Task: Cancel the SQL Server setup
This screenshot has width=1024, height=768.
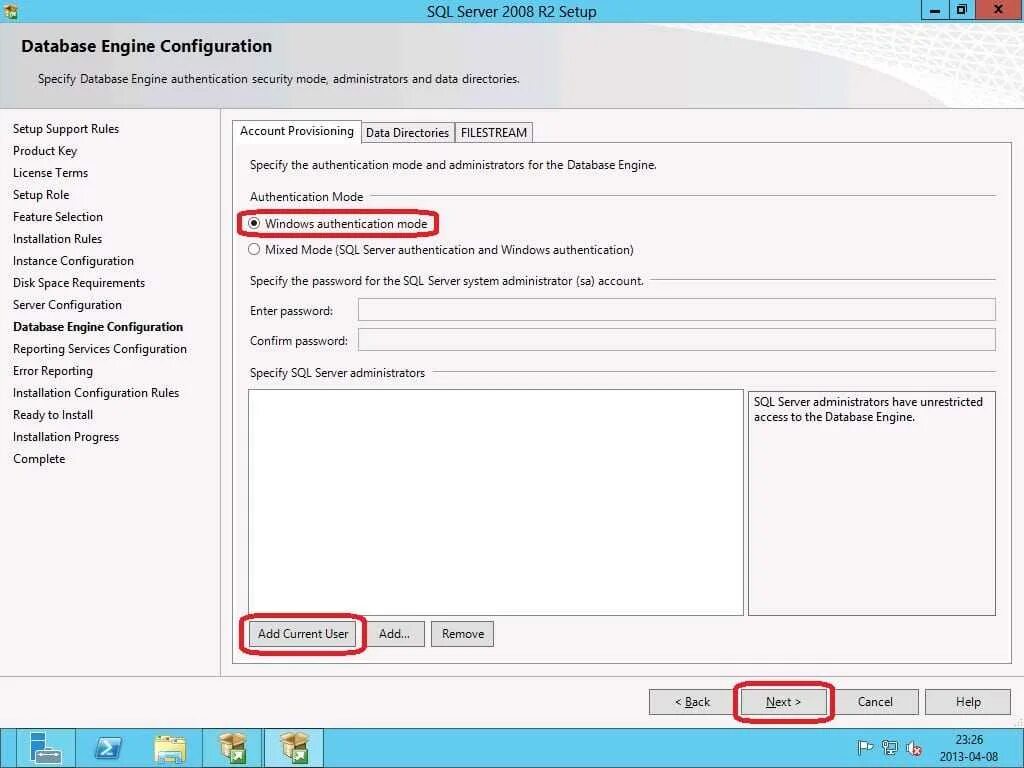Action: tap(875, 701)
